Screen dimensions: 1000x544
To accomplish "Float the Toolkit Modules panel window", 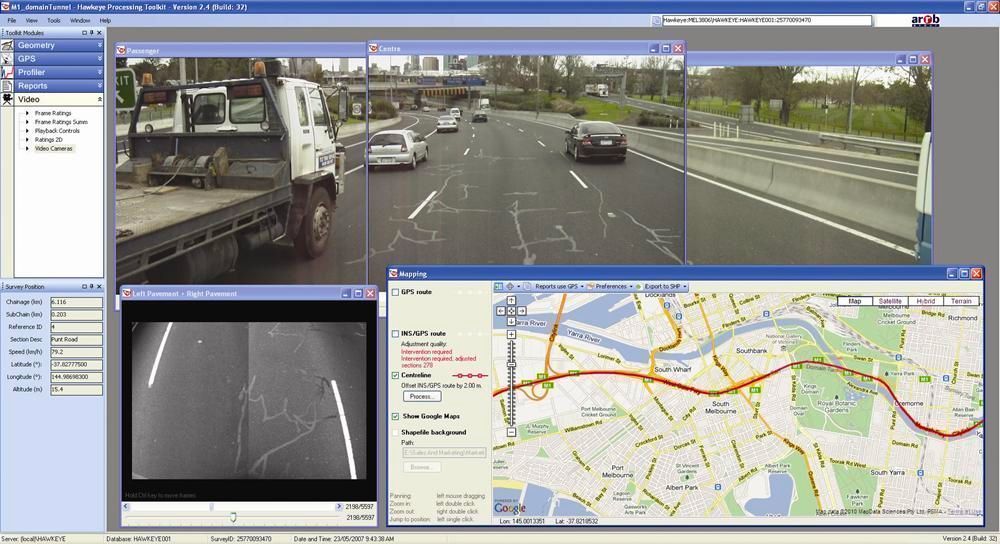I will 84,33.
